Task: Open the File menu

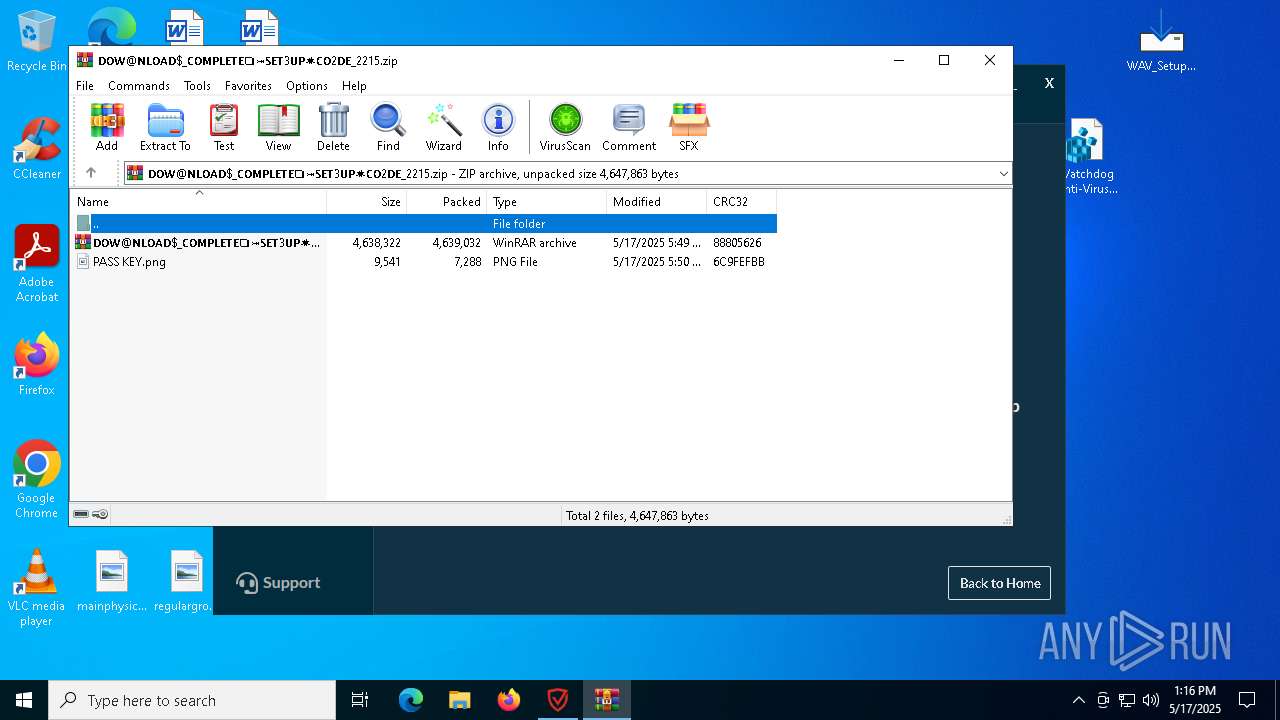Action: [x=85, y=86]
